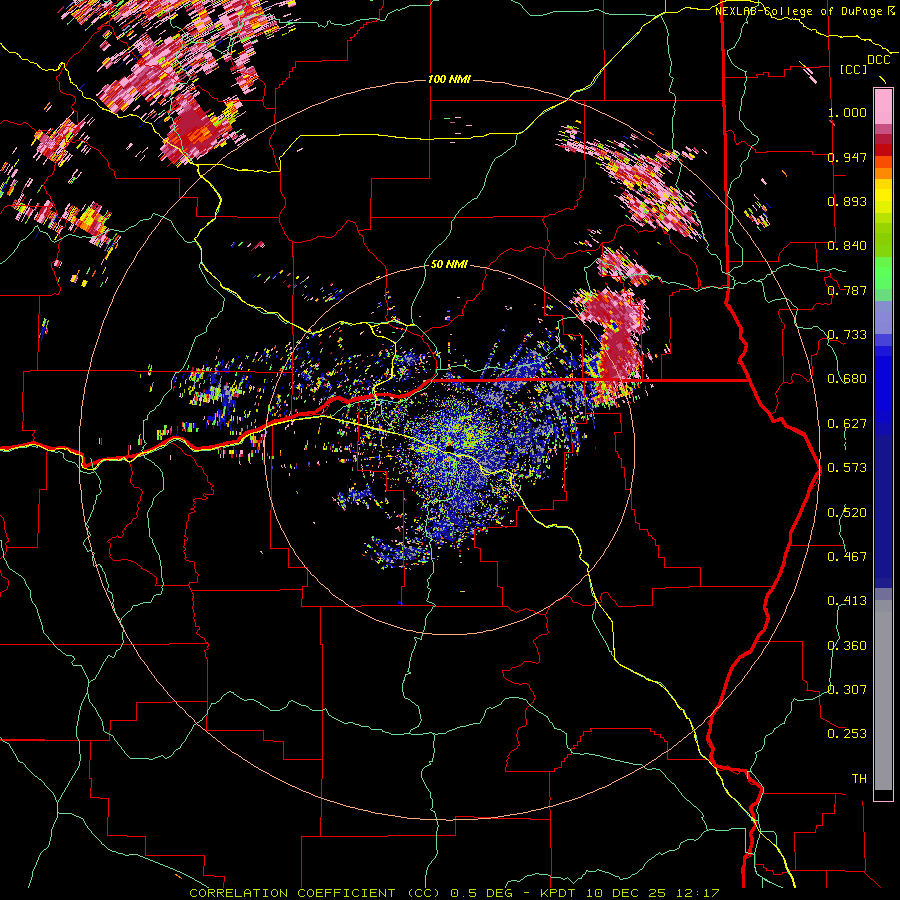Click the bright green segment of the color bar

(x=883, y=273)
